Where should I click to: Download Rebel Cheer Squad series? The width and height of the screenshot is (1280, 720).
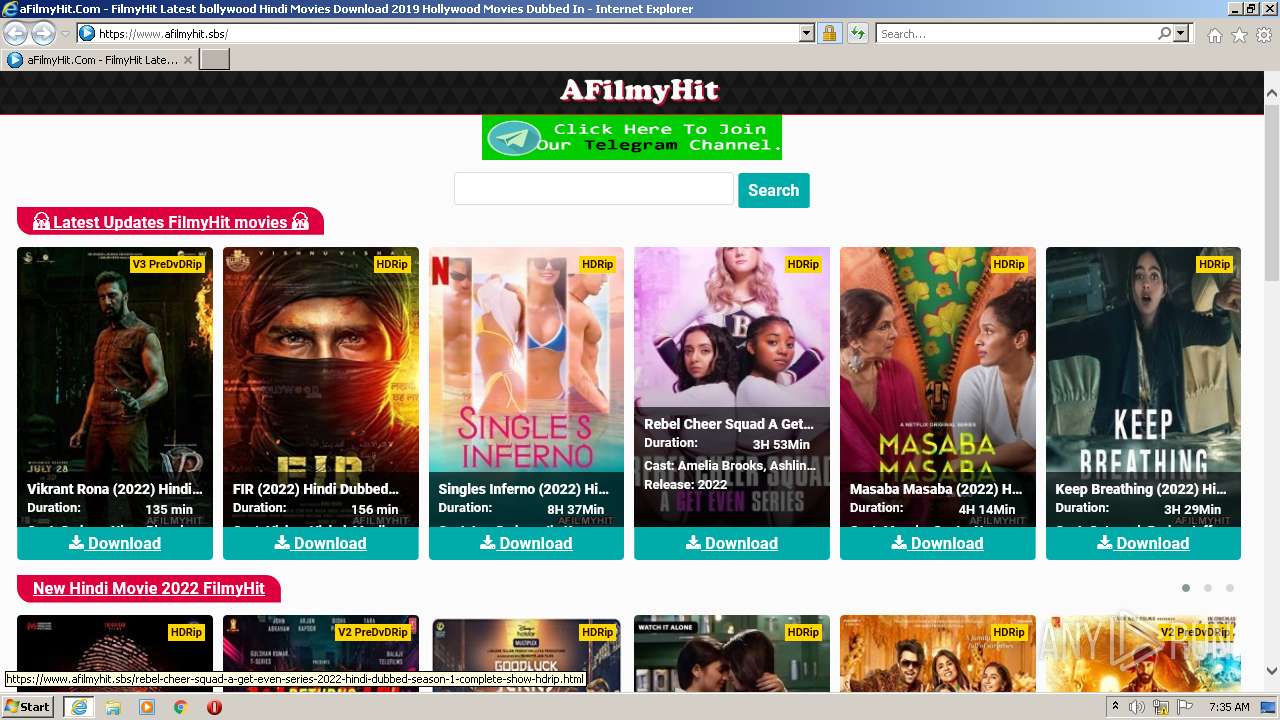click(x=732, y=543)
